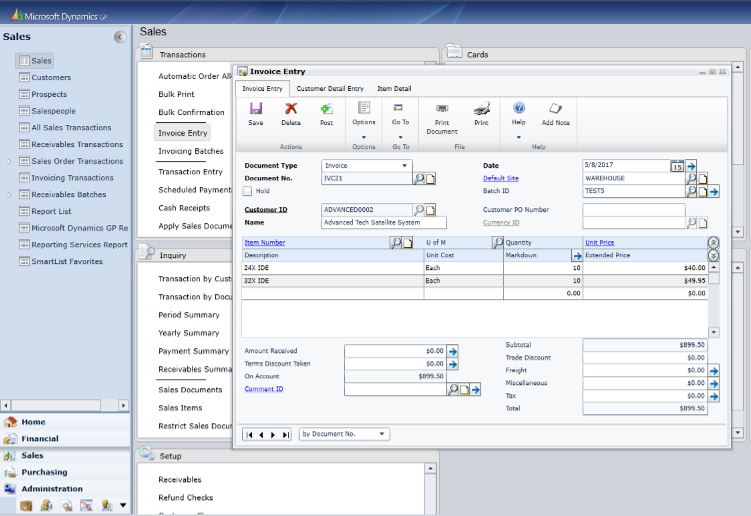This screenshot has height=516, width=751.
Task: Click the red Delete icon
Action: [290, 109]
